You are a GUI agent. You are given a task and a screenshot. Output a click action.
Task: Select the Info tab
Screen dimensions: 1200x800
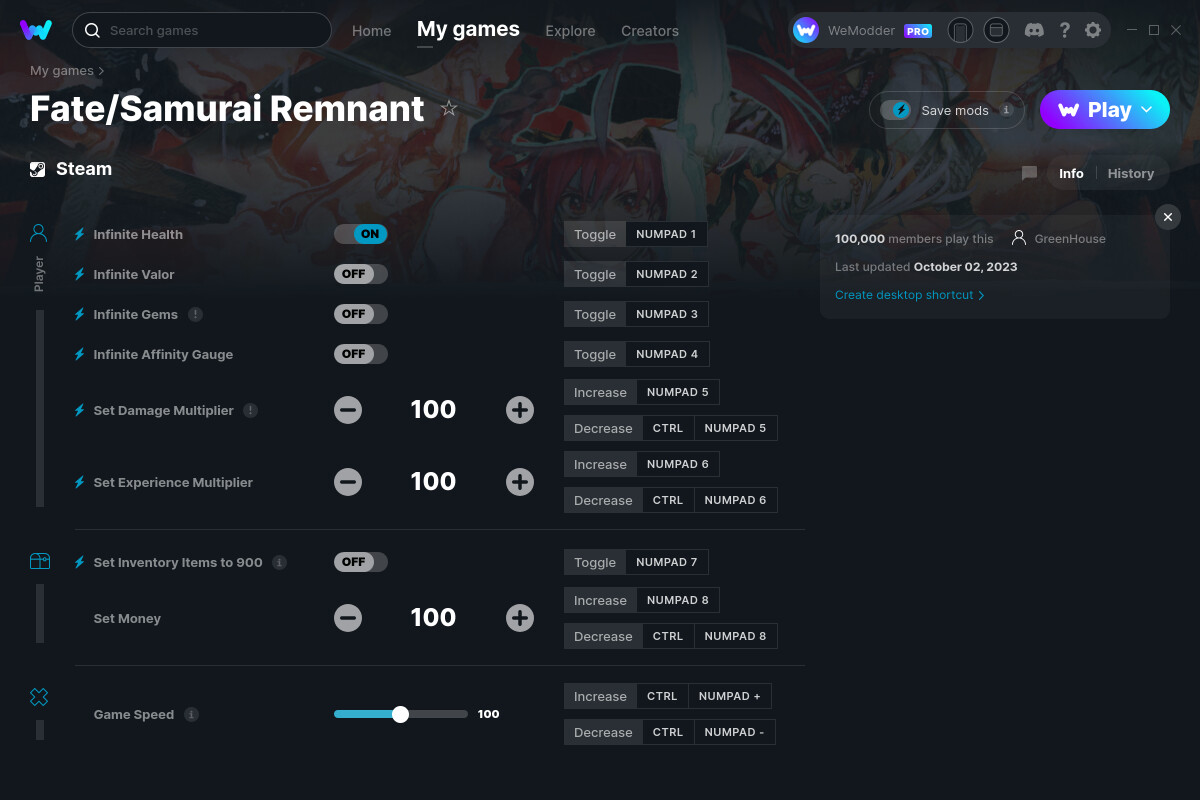pos(1071,173)
